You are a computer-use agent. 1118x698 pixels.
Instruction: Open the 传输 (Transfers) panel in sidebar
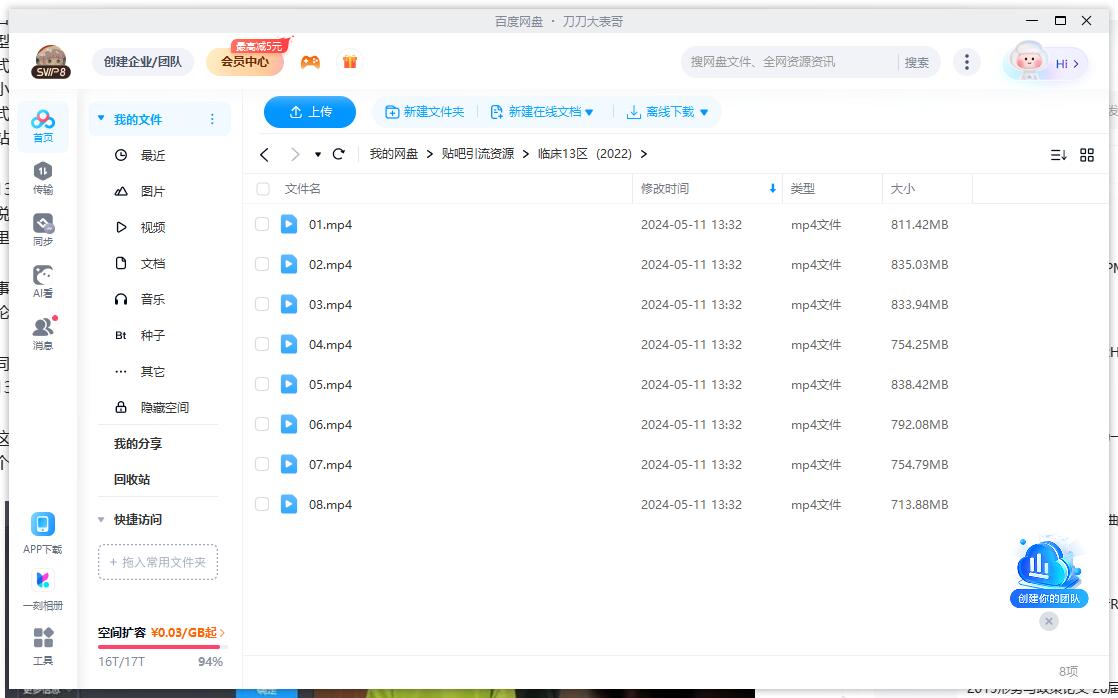(42, 180)
